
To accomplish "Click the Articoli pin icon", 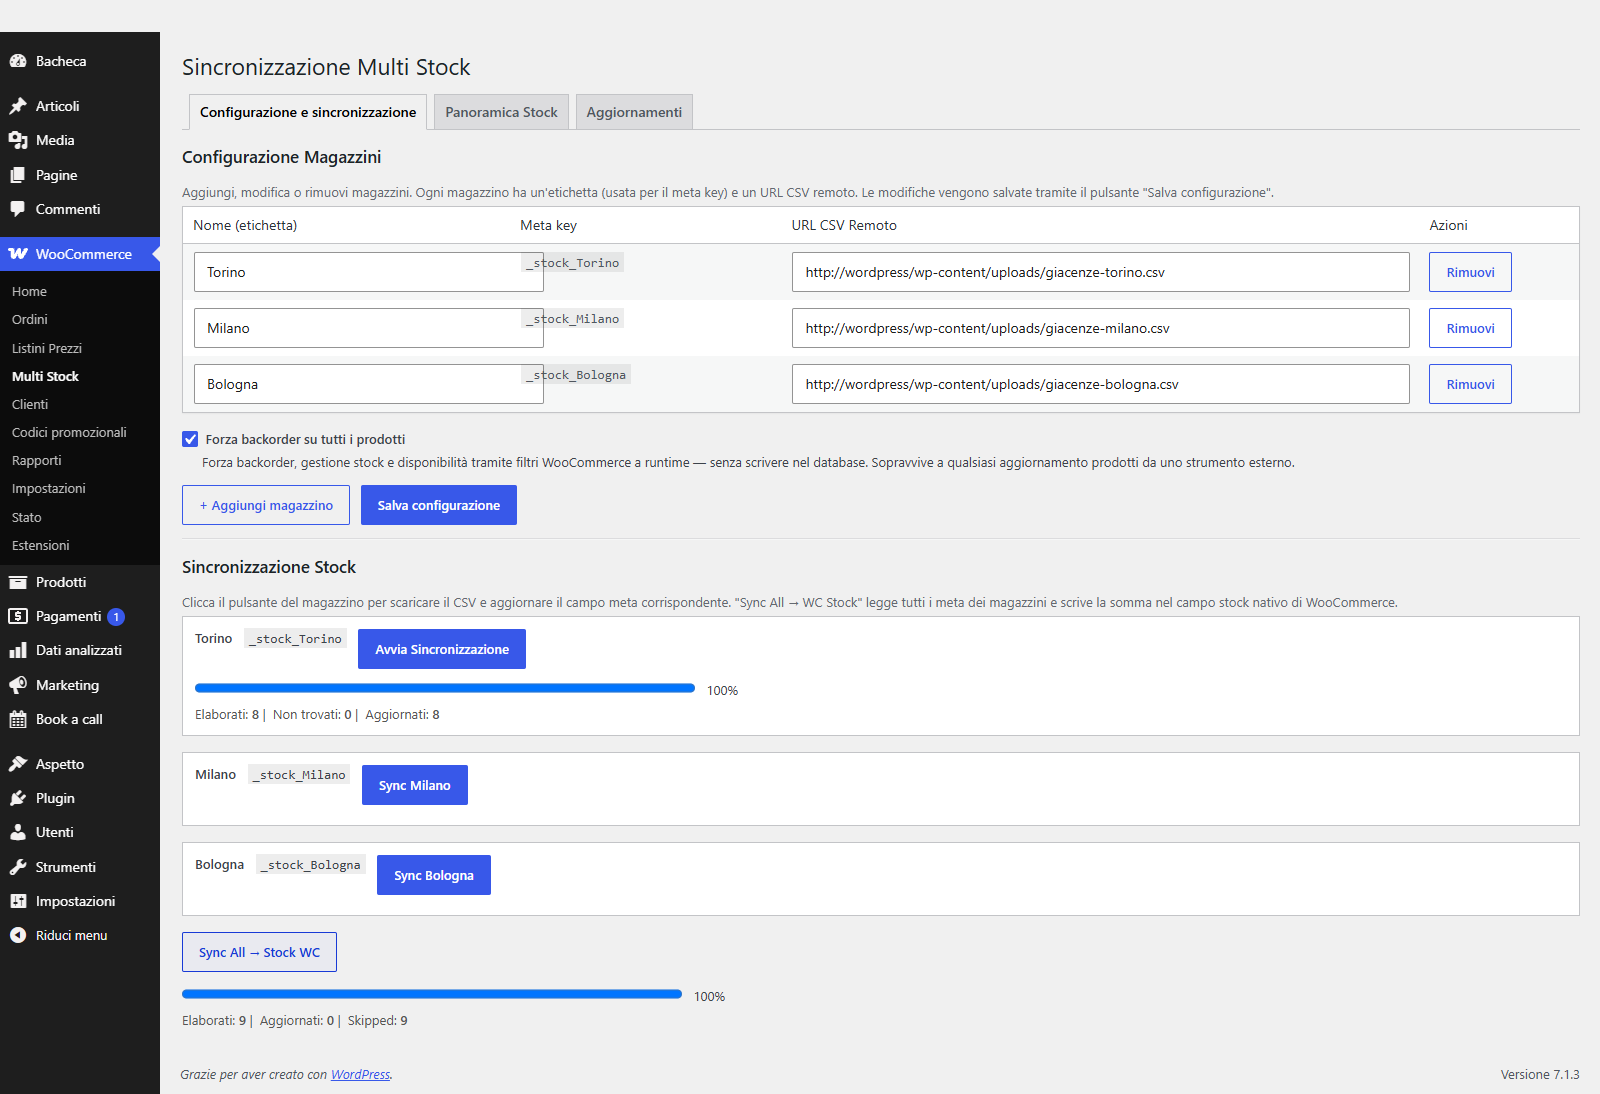I will coord(18,106).
